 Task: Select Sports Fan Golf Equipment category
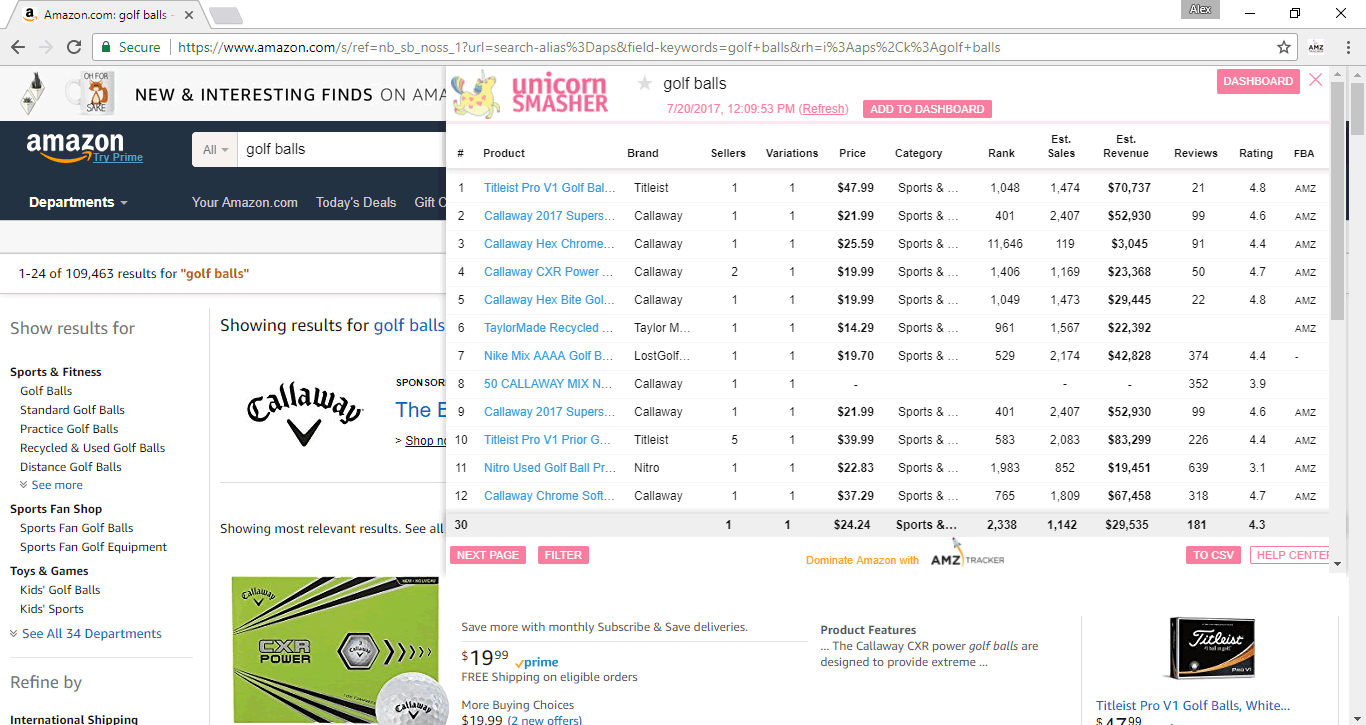pos(93,547)
